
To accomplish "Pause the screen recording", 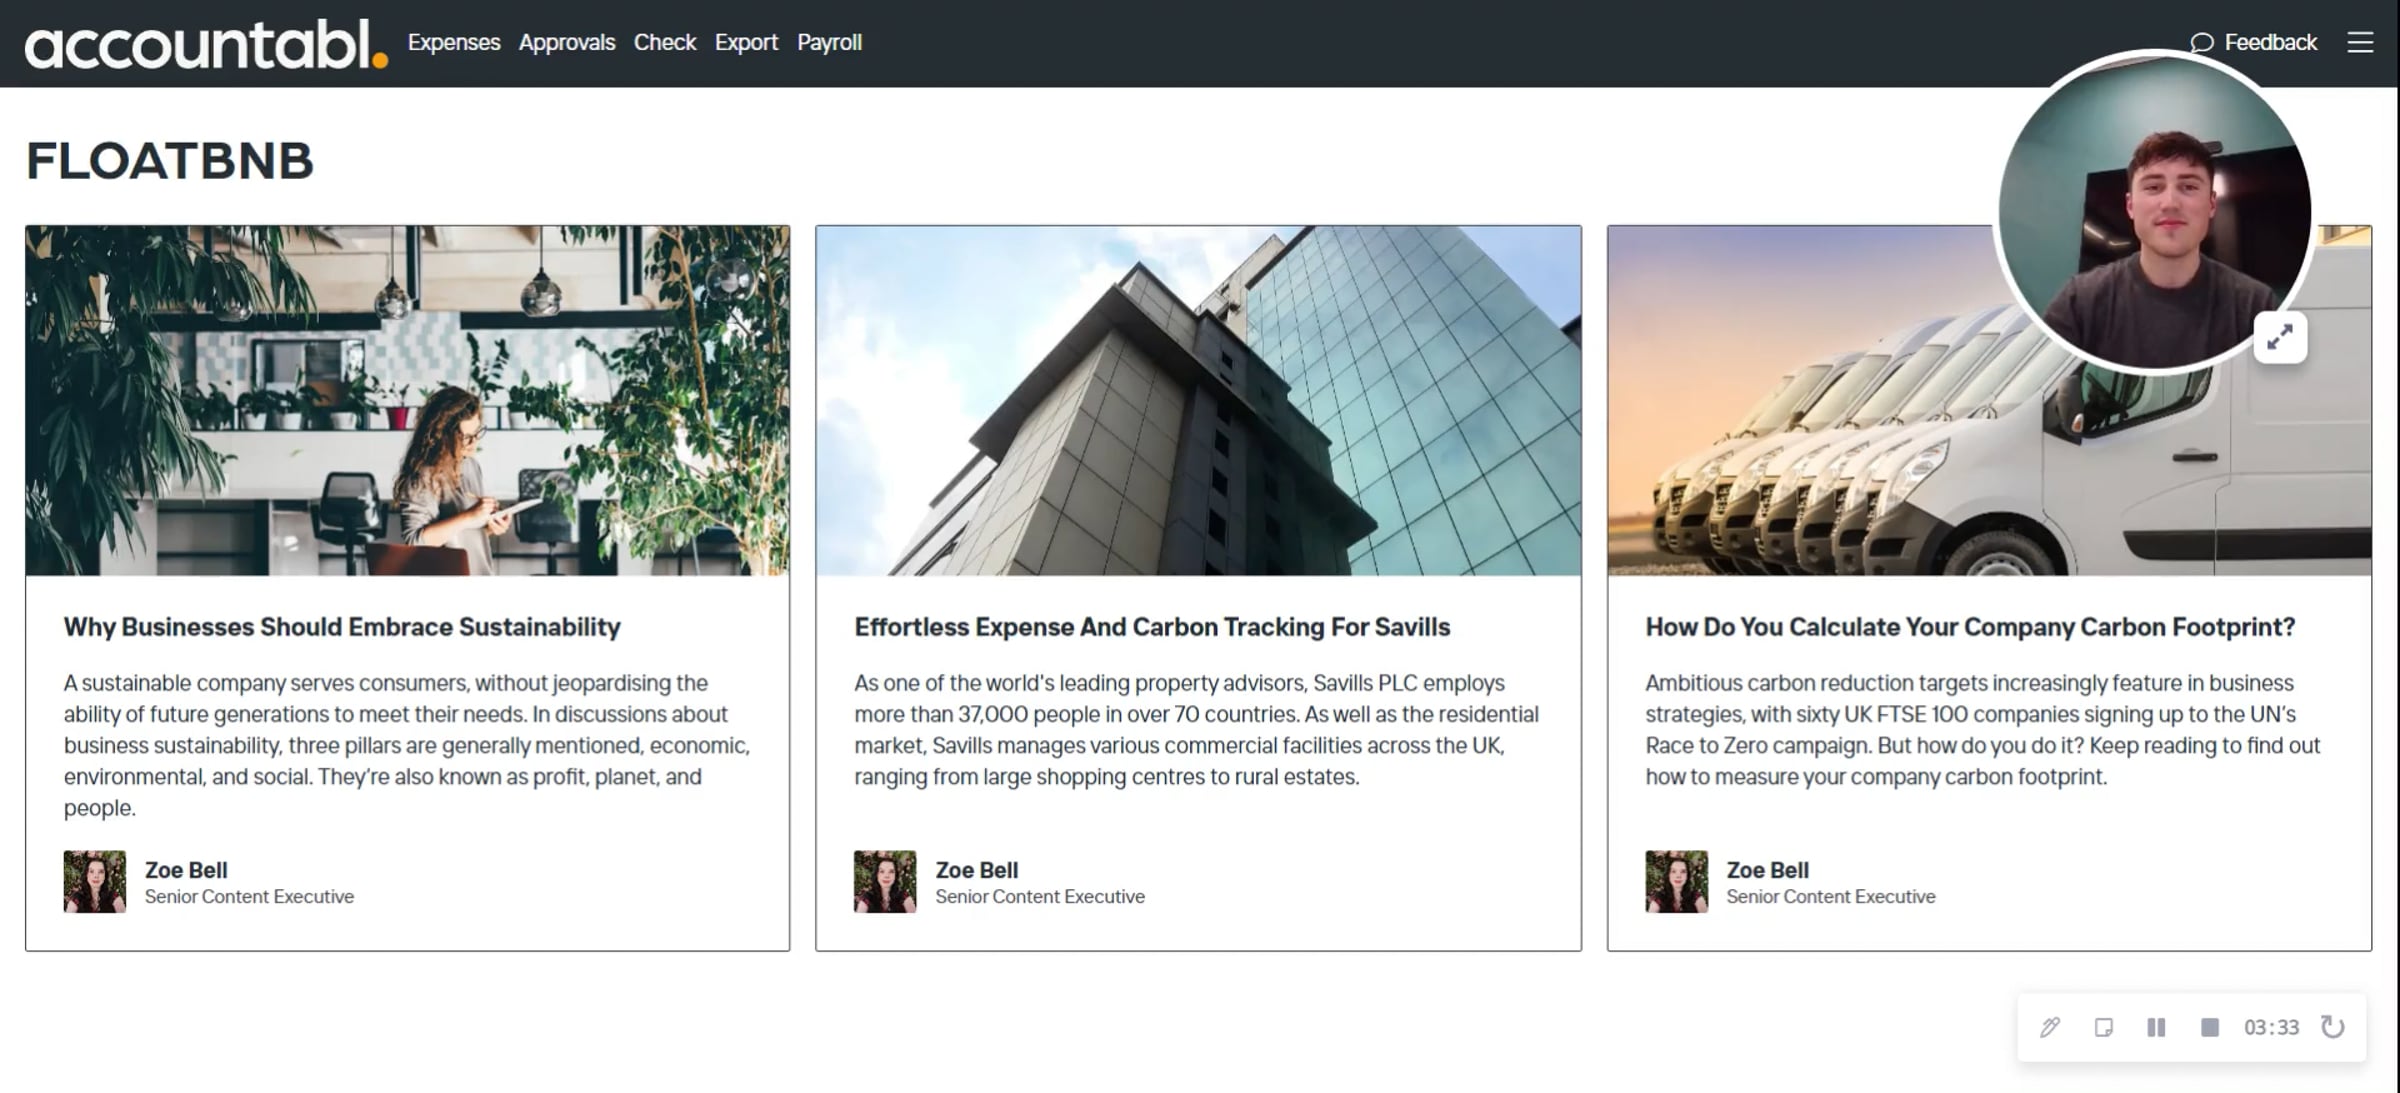I will [2156, 1027].
